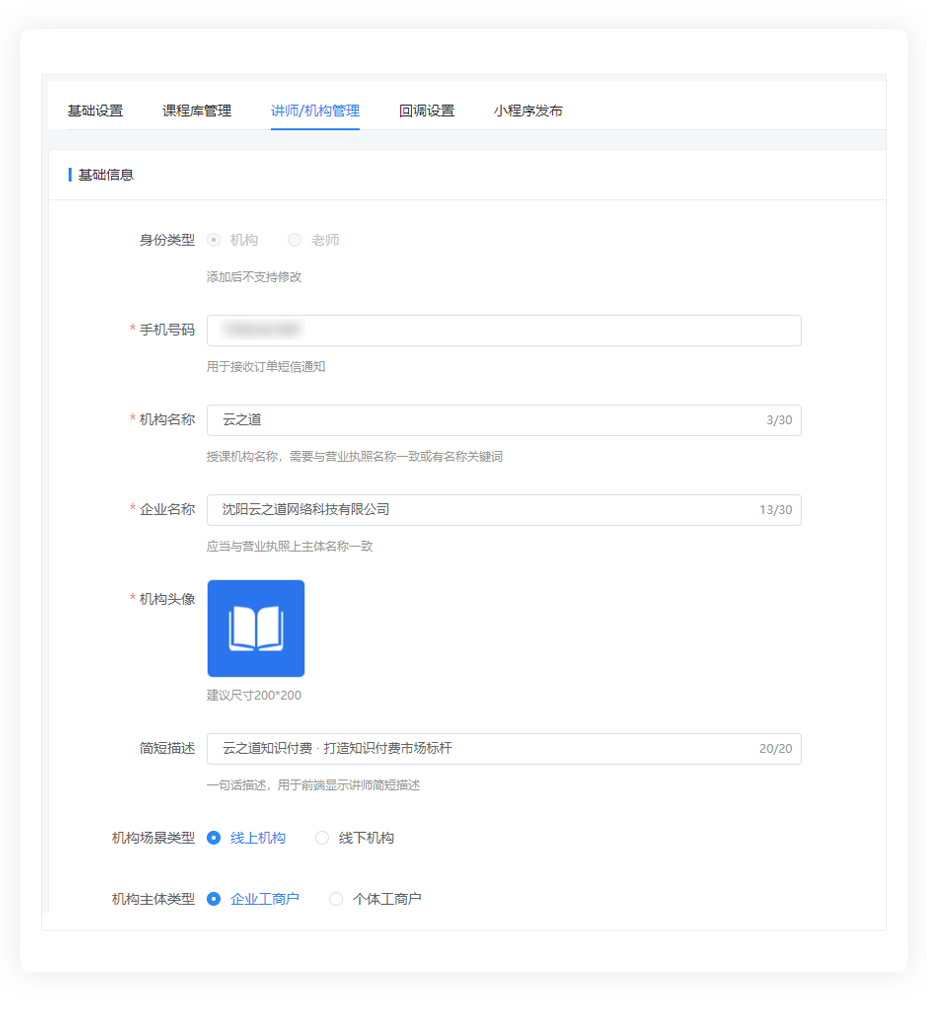927x1011 pixels.
Task: Open the 课程库管理 tab
Action: pos(196,111)
